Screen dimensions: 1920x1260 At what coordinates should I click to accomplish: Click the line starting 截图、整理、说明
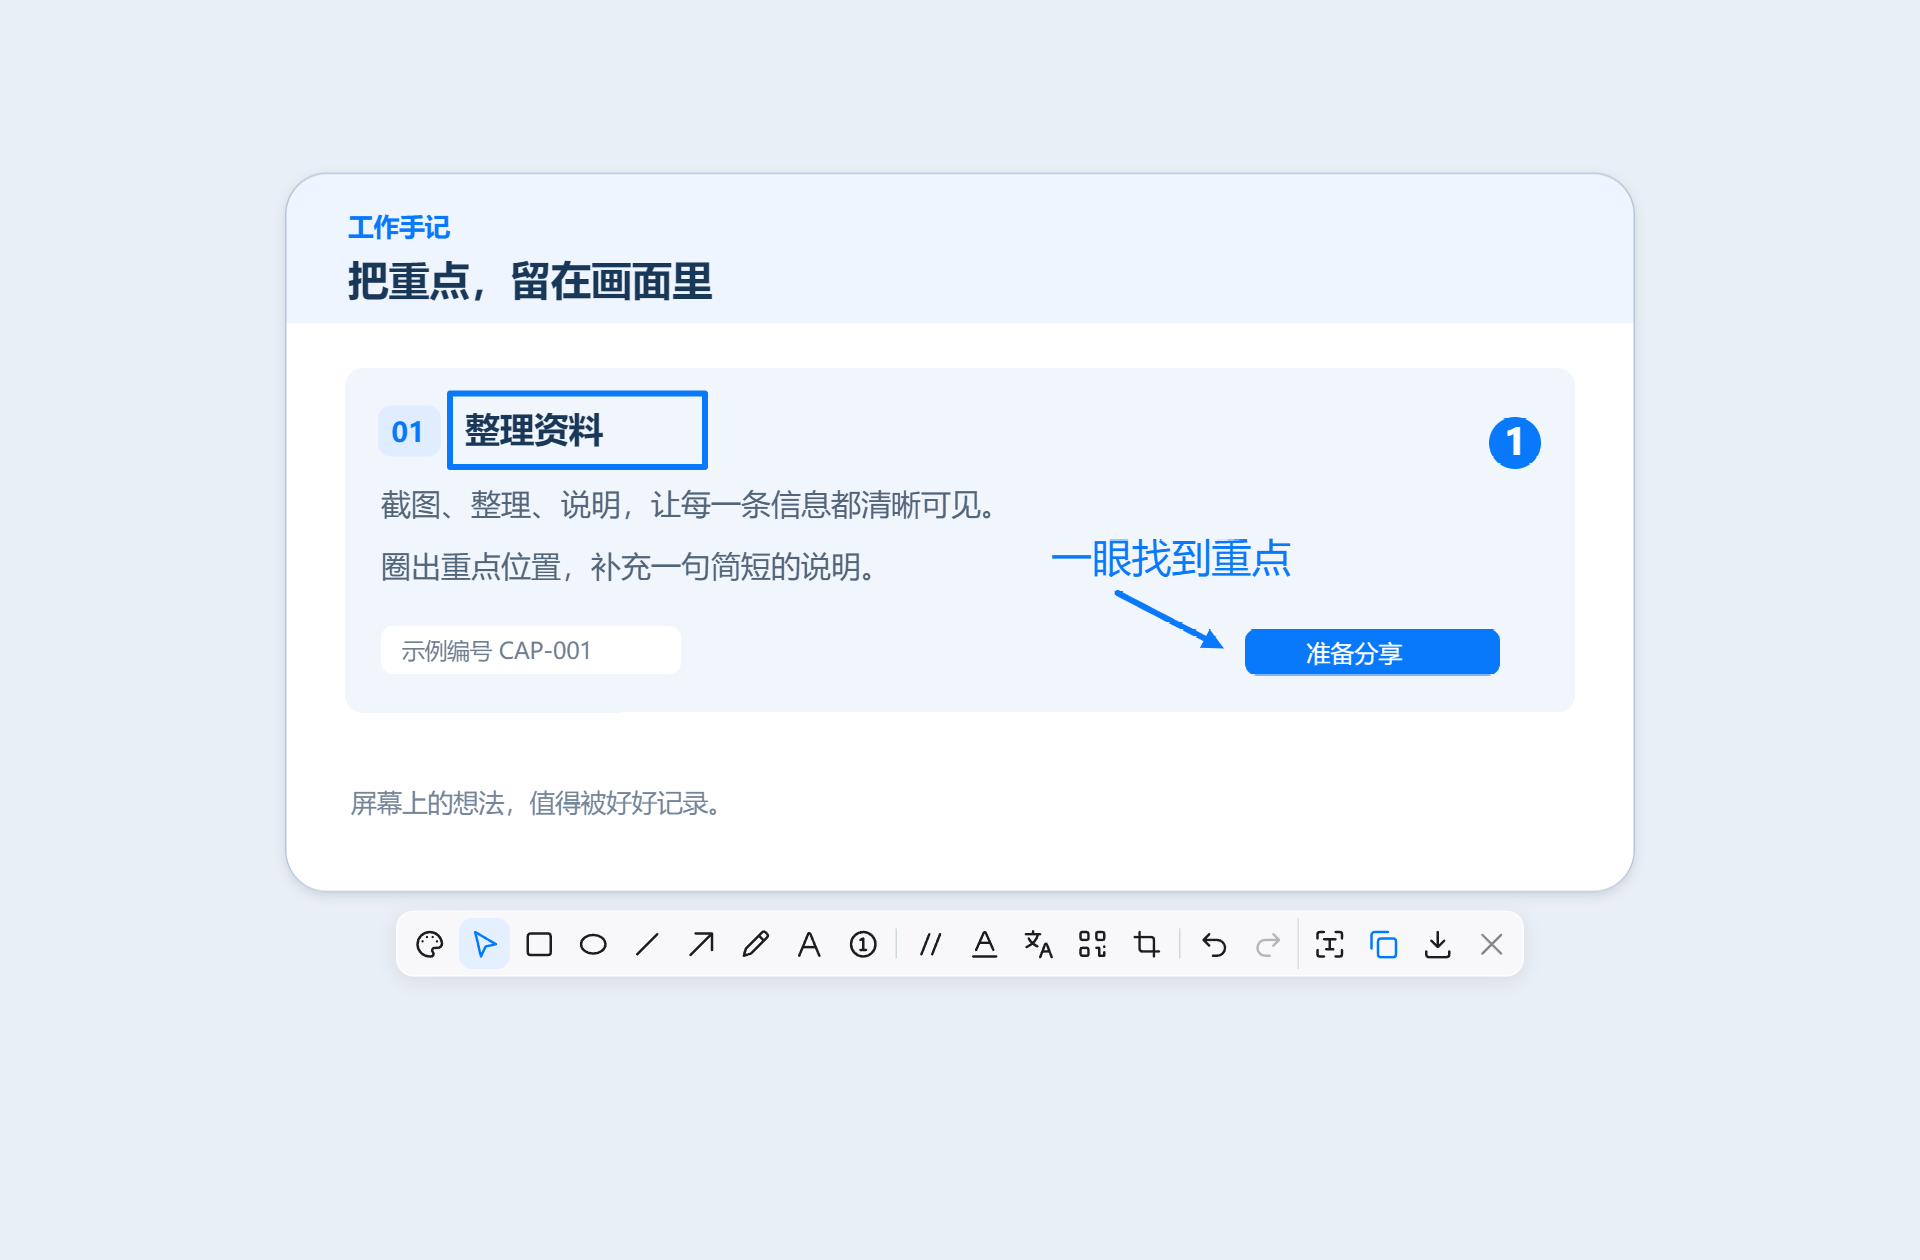(x=690, y=505)
